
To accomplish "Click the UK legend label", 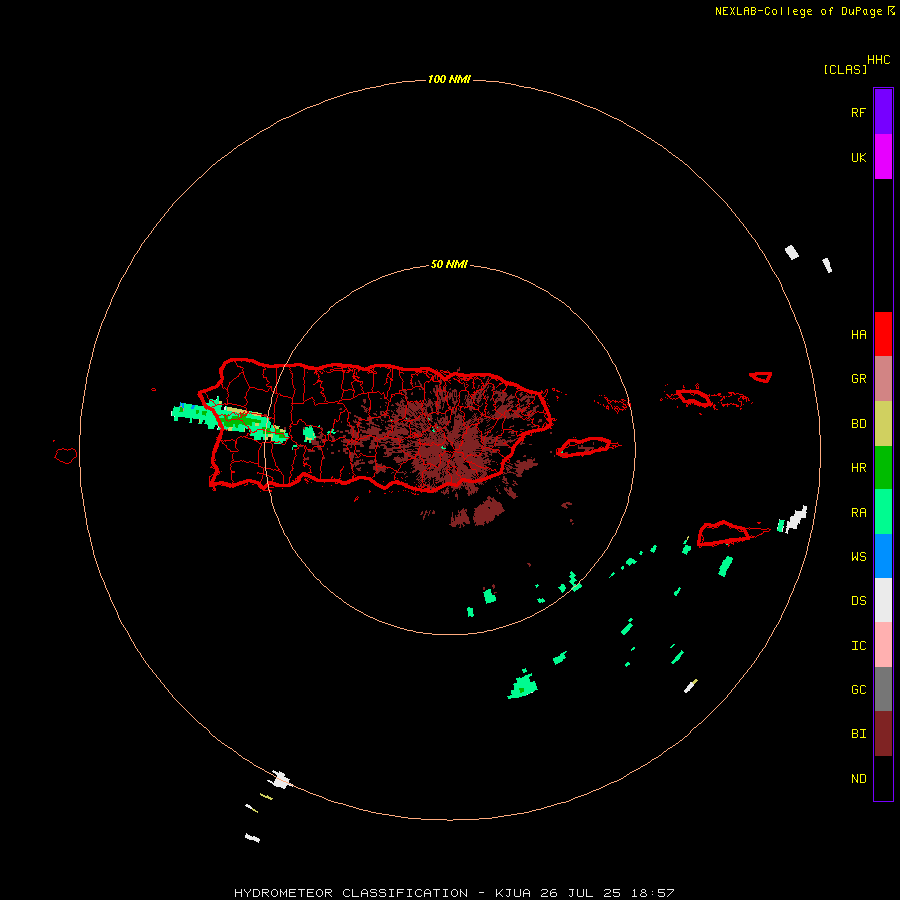I will tap(858, 157).
